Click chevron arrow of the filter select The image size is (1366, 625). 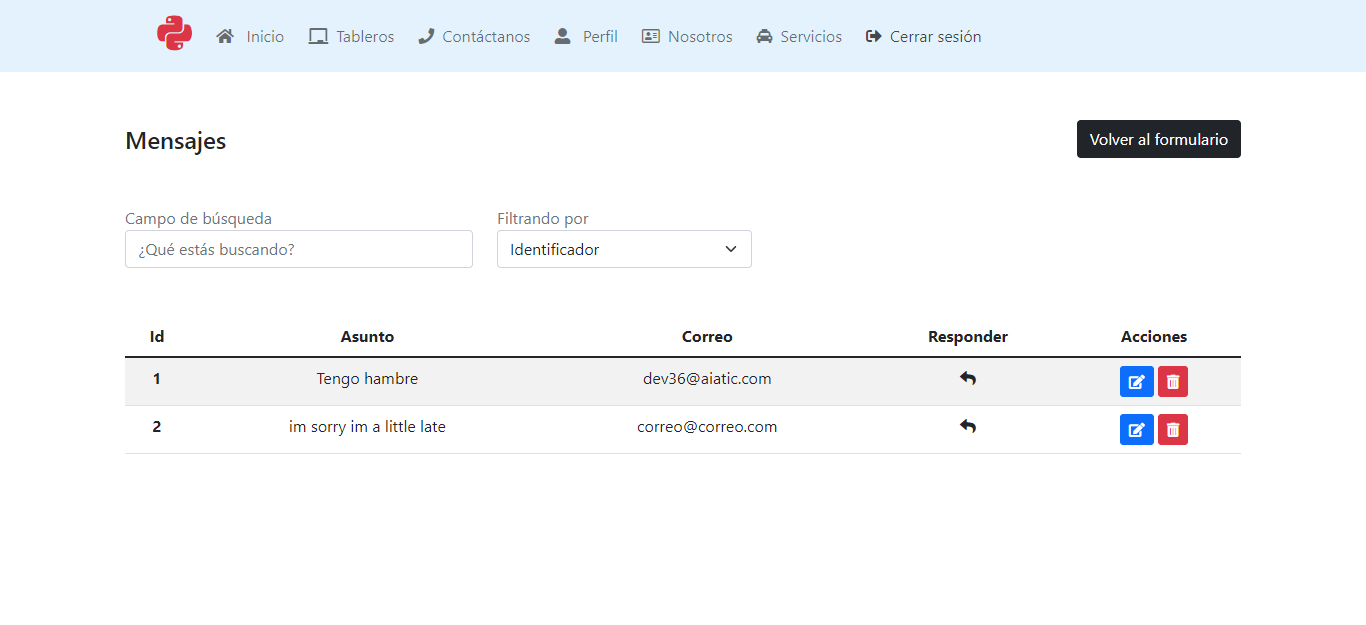pos(731,249)
